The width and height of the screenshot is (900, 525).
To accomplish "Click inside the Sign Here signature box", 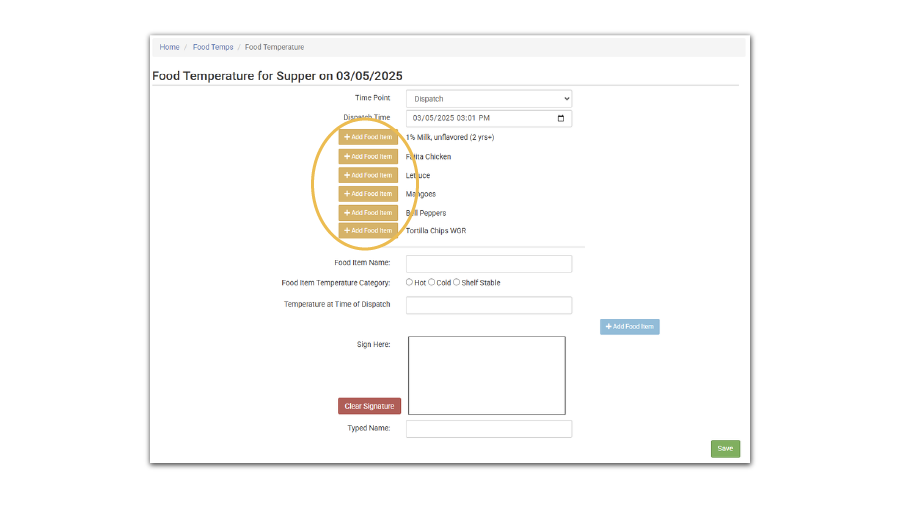I will click(486, 375).
